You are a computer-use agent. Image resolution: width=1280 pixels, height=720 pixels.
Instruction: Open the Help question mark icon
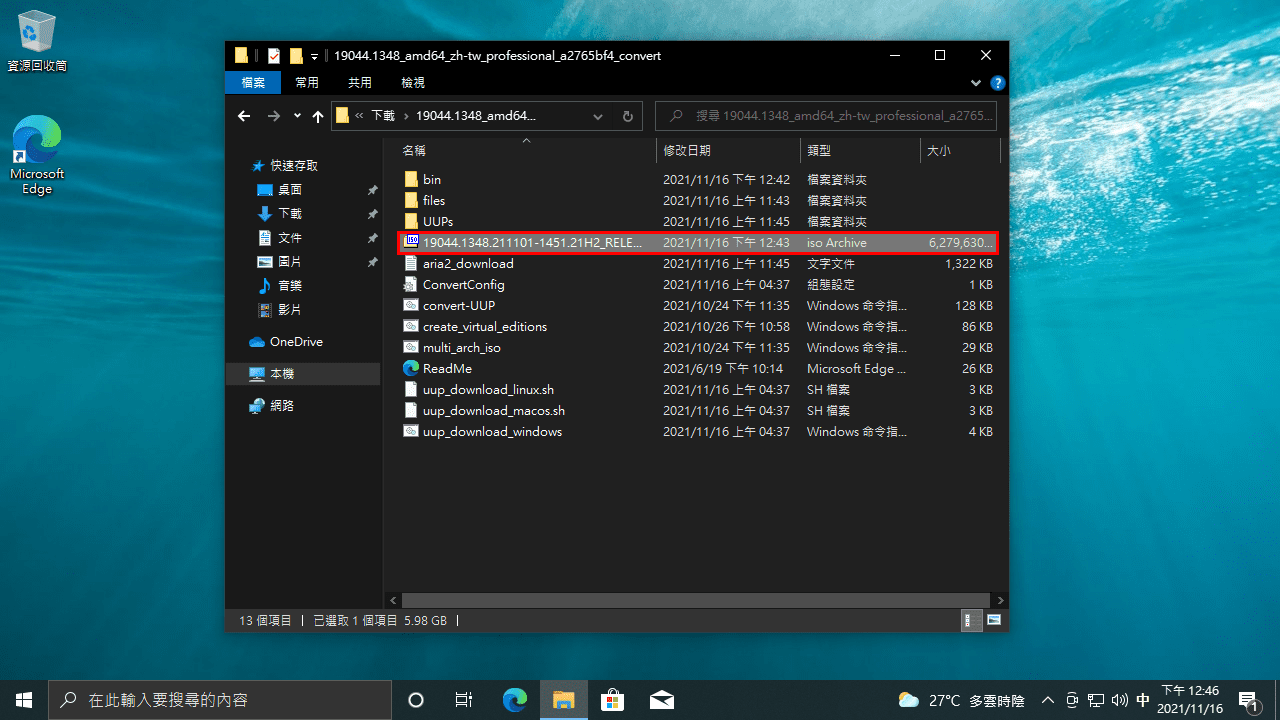997,83
